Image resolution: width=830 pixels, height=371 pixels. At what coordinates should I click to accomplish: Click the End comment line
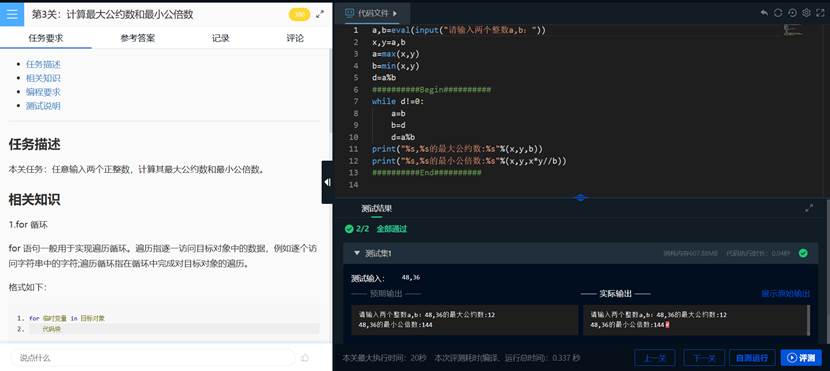pyautogui.click(x=427, y=173)
